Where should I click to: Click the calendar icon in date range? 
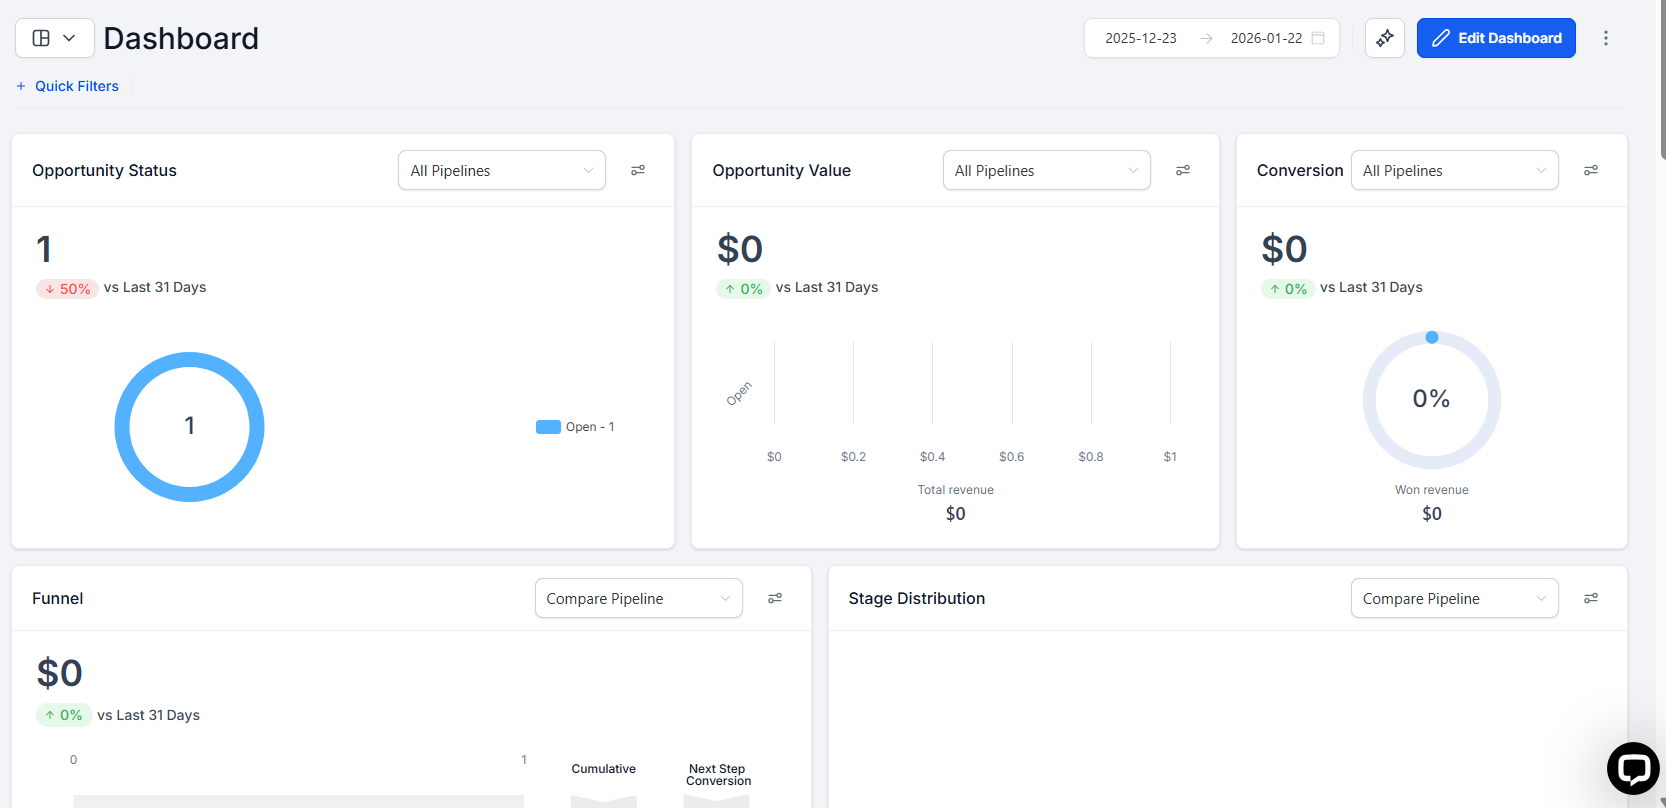tap(1318, 38)
